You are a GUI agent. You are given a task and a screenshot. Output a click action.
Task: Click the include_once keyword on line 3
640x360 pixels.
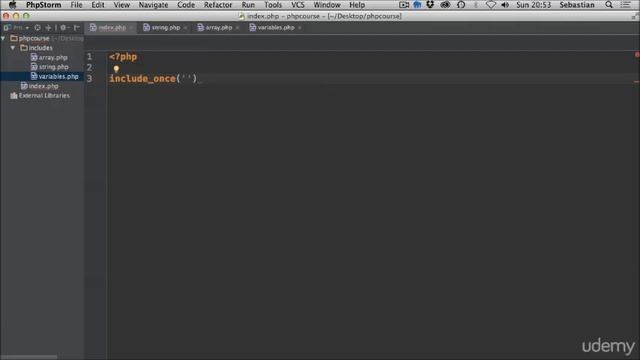pyautogui.click(x=142, y=78)
